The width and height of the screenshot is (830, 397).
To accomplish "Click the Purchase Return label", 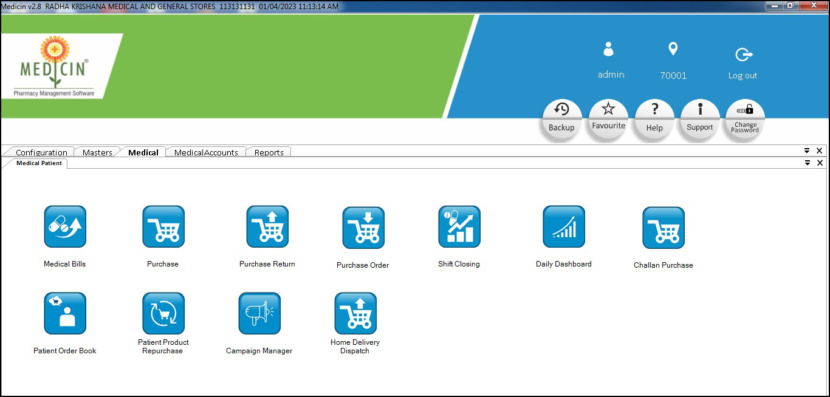I will point(267,264).
